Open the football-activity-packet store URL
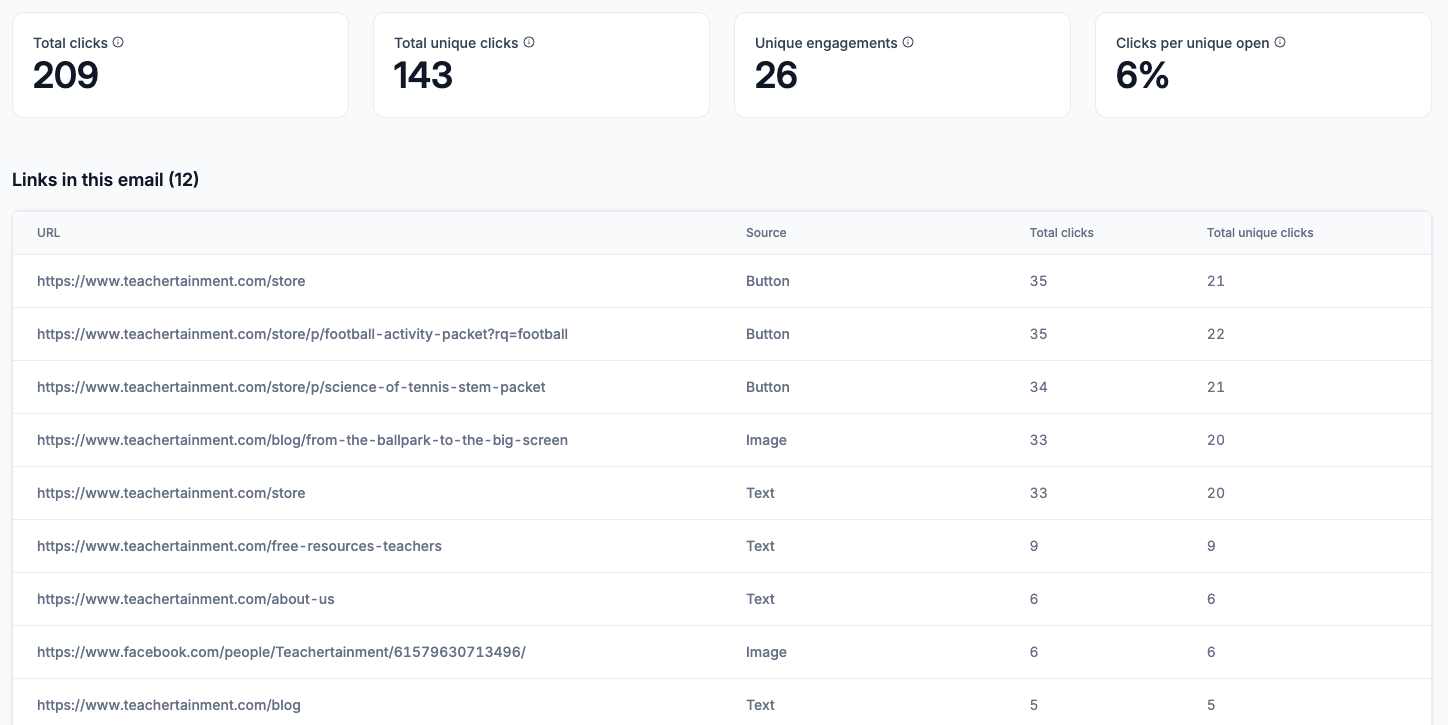Image resolution: width=1448 pixels, height=725 pixels. pyautogui.click(x=302, y=334)
